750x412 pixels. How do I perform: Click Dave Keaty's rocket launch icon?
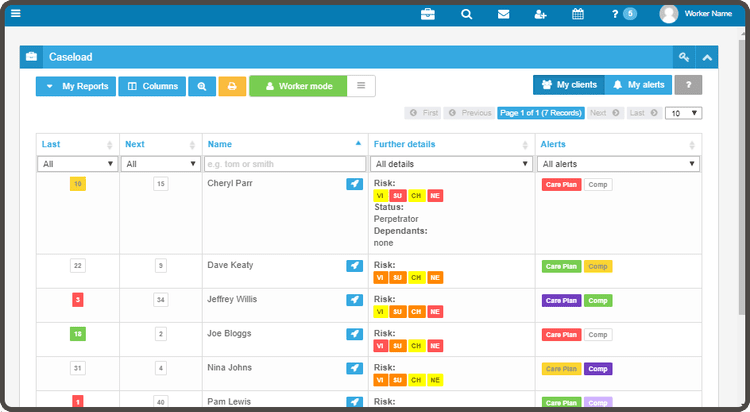click(354, 266)
